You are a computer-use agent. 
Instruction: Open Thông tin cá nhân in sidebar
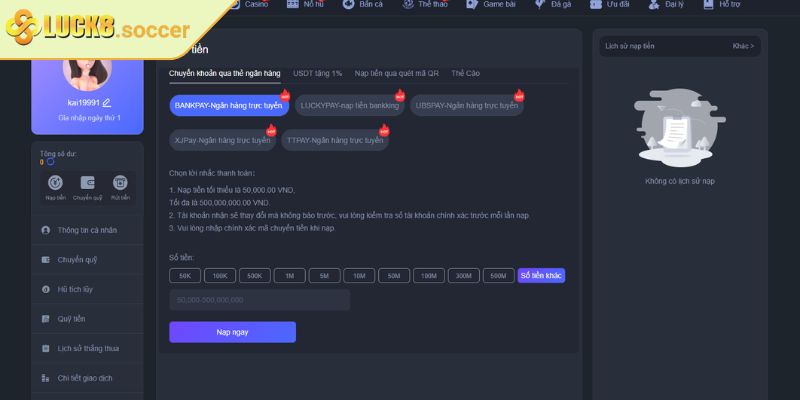click(x=86, y=230)
